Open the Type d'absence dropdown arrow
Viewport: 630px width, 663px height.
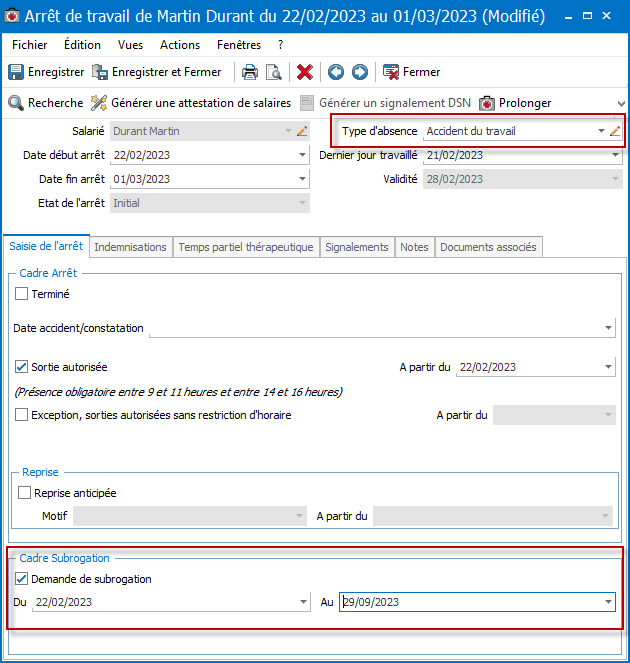601,131
